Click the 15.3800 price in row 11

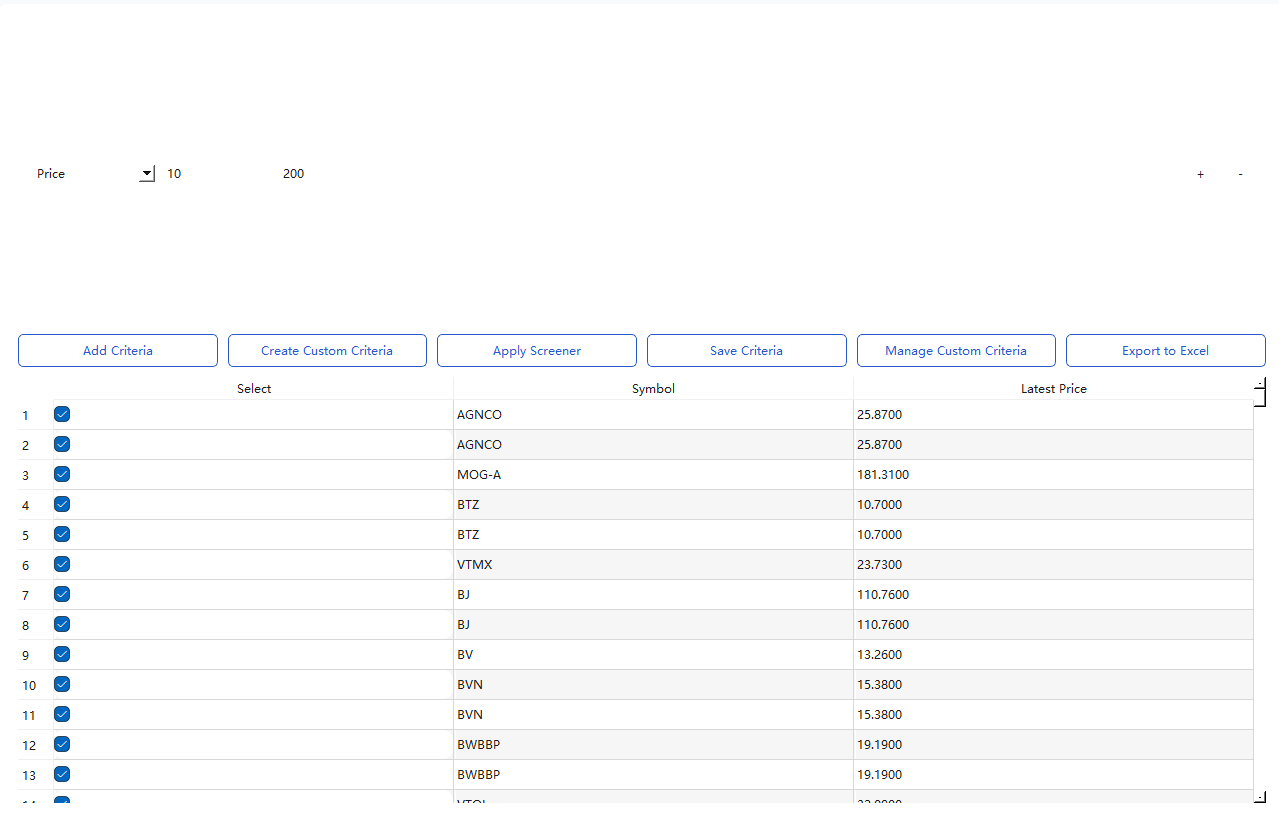(x=1053, y=715)
